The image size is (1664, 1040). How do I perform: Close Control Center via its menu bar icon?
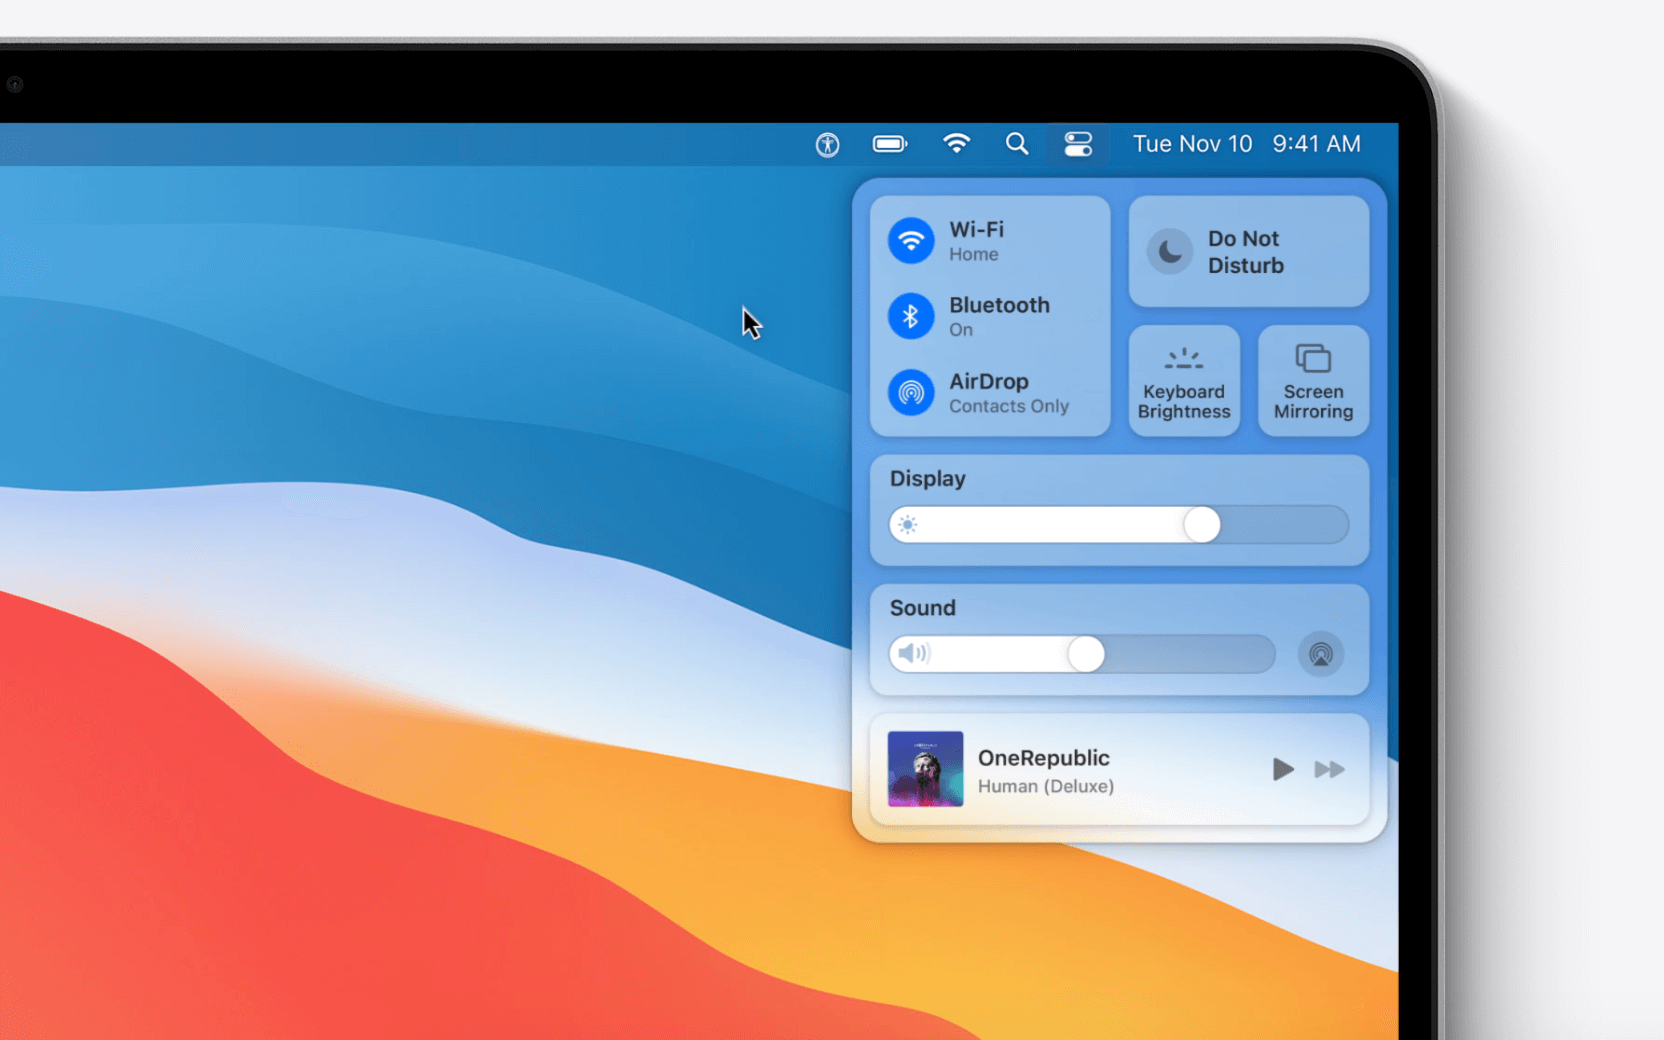(x=1078, y=144)
